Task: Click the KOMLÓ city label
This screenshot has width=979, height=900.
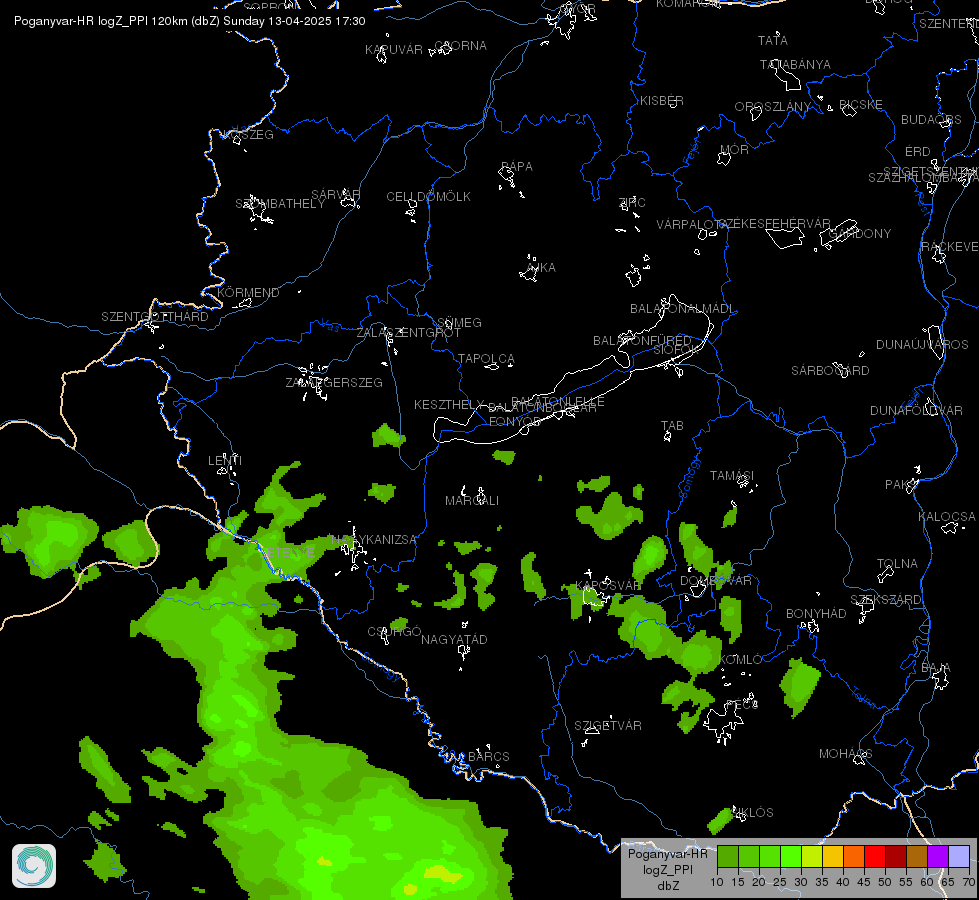Action: click(x=740, y=660)
